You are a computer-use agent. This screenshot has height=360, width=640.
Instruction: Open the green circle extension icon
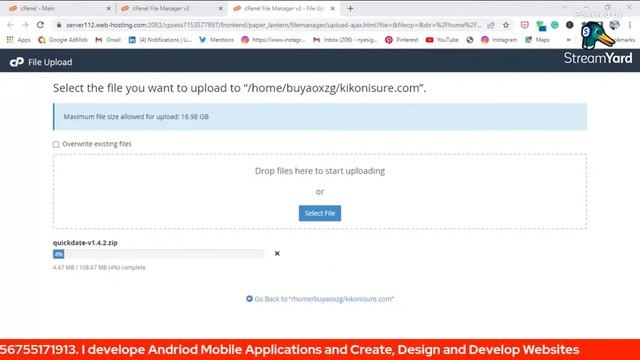click(555, 25)
